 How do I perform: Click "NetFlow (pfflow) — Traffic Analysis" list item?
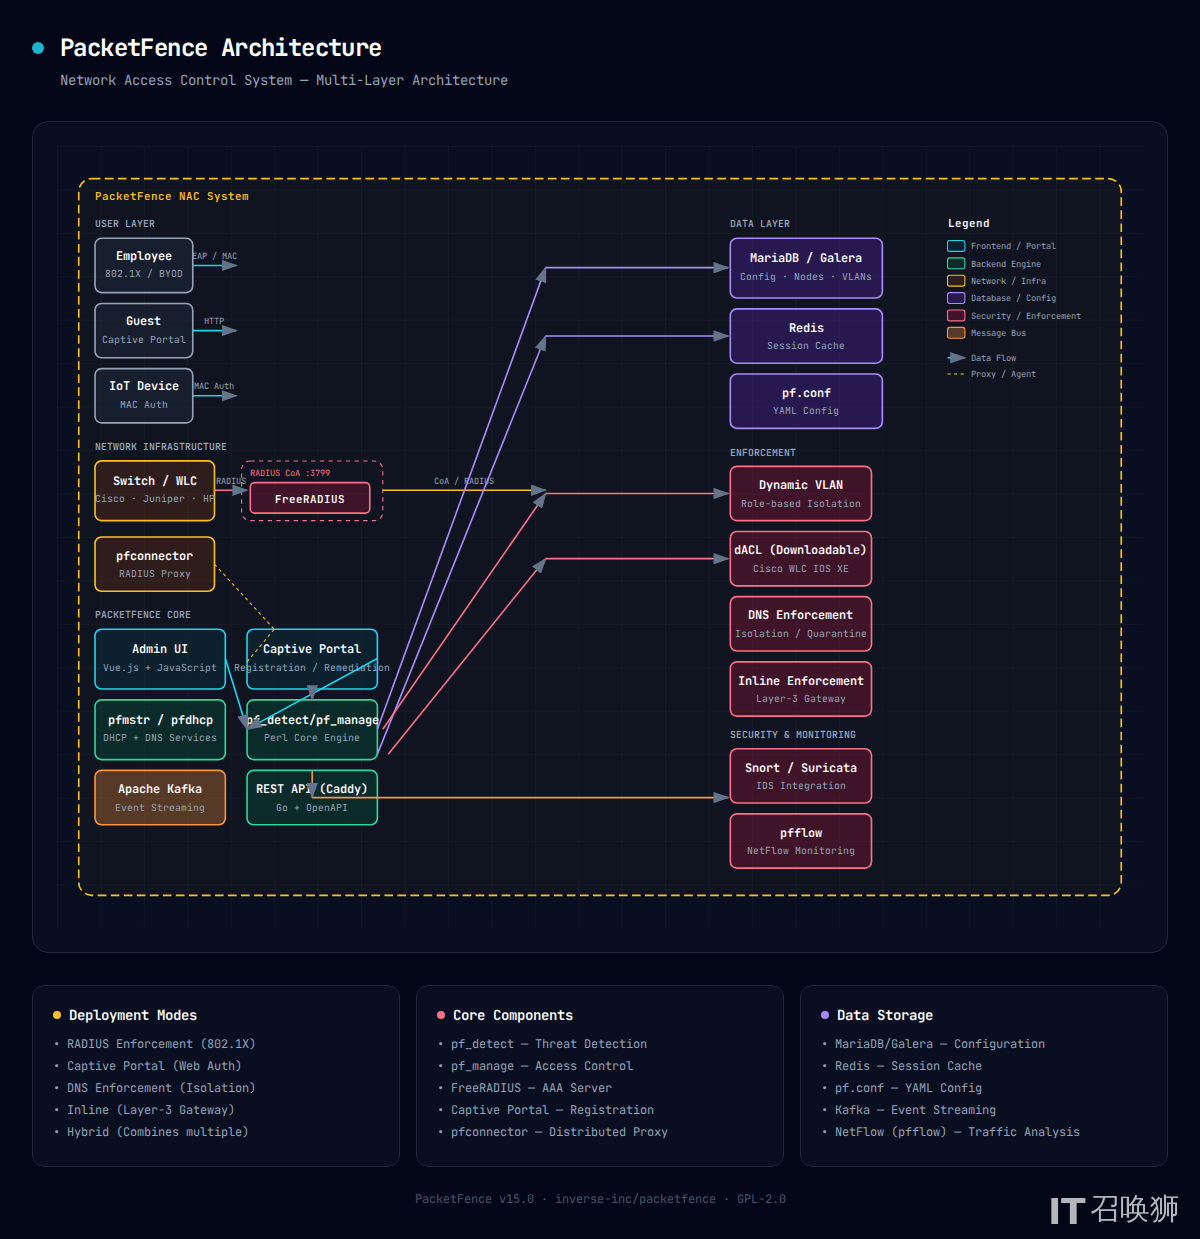(957, 1132)
